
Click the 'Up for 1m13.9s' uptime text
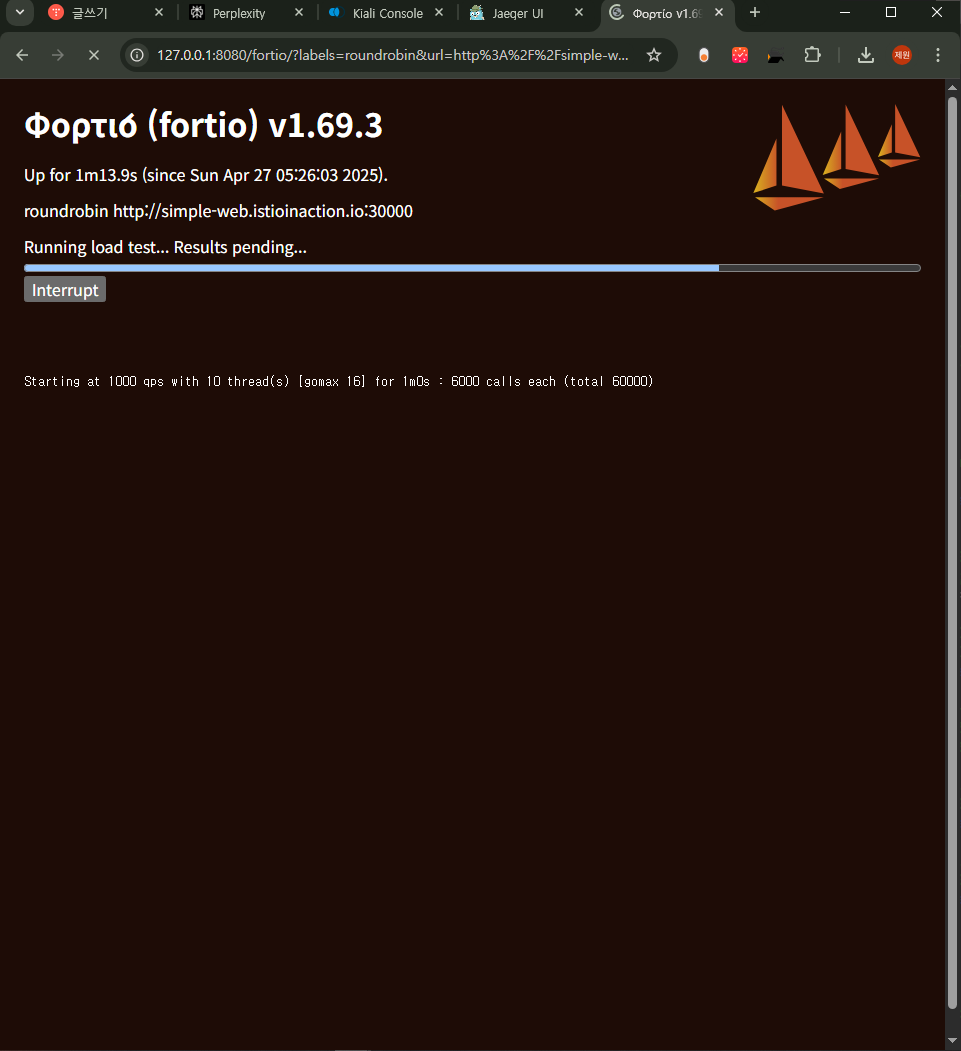[206, 175]
